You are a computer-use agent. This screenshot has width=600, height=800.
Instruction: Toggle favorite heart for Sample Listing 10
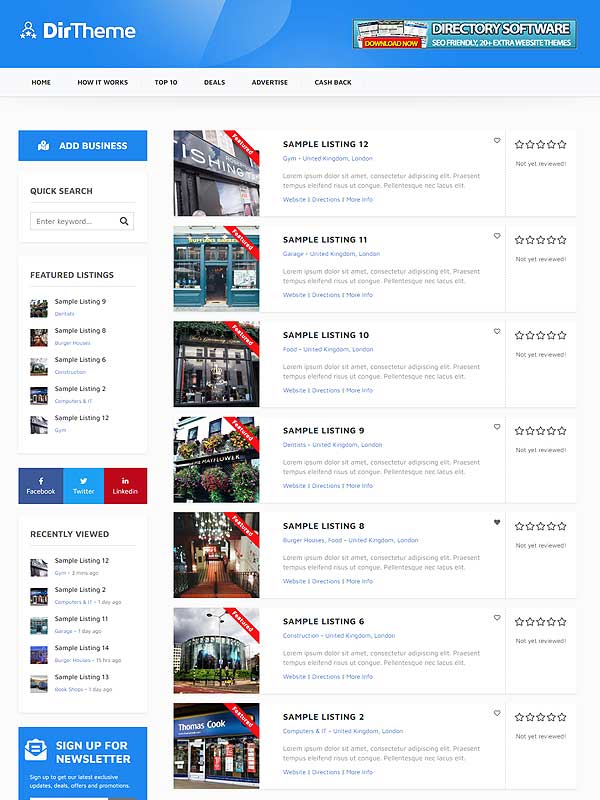(x=497, y=332)
